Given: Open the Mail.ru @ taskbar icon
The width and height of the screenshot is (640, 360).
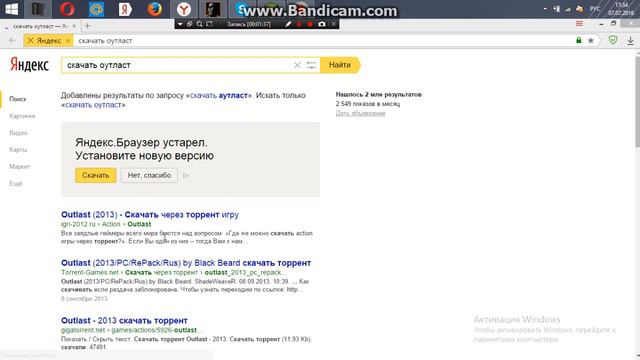Looking at the screenshot, I should point(96,9).
